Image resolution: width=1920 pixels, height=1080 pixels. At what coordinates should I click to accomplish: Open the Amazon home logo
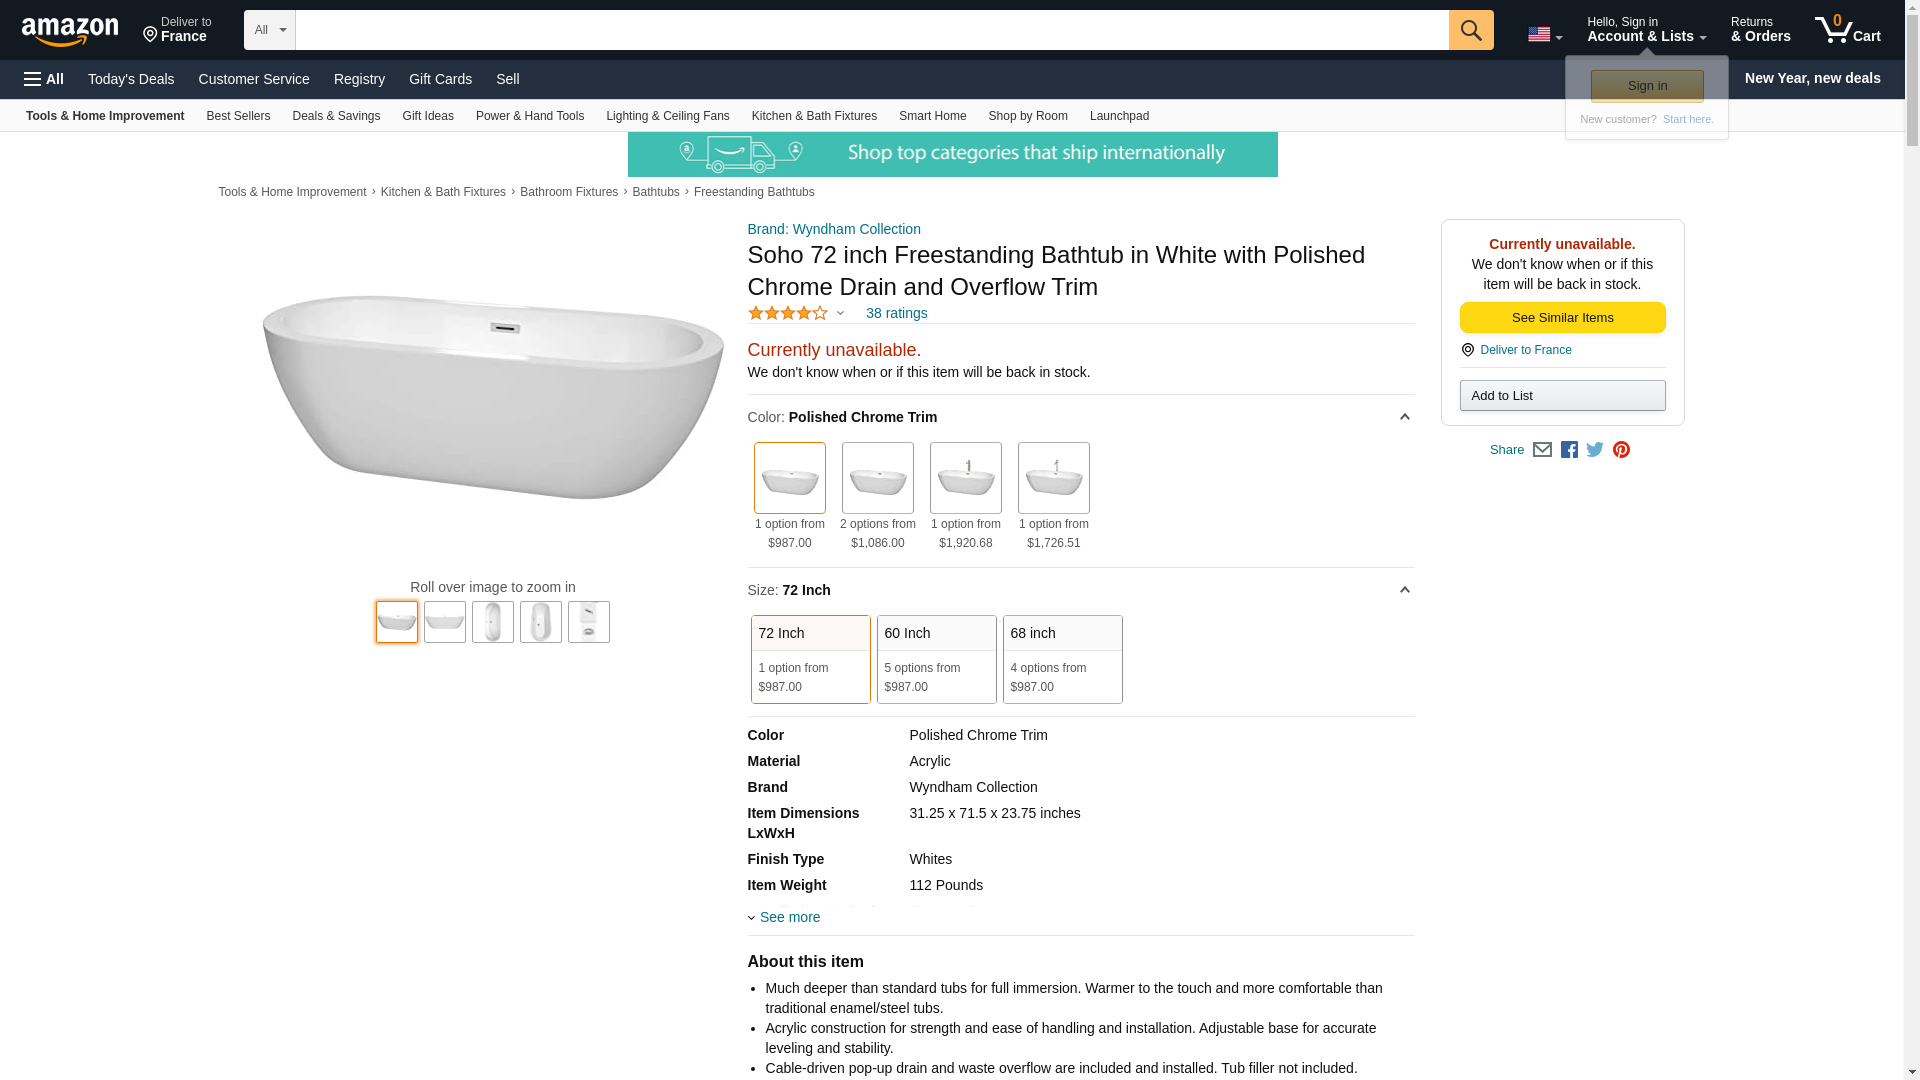point(70,31)
